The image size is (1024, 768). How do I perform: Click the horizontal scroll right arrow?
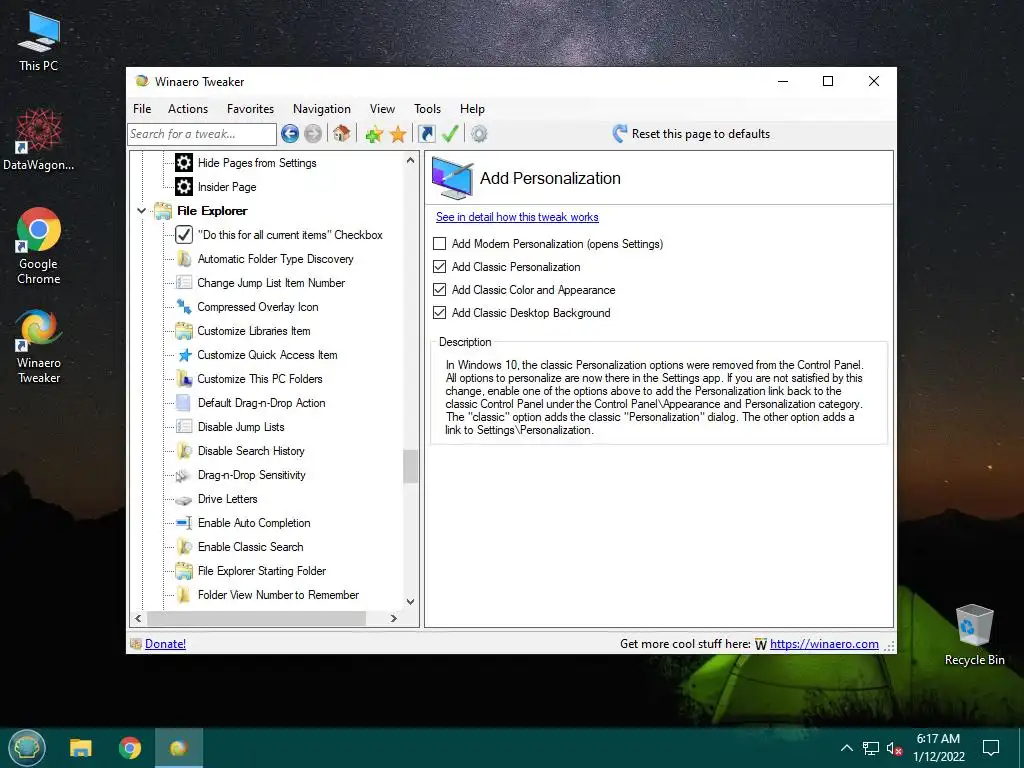point(393,618)
